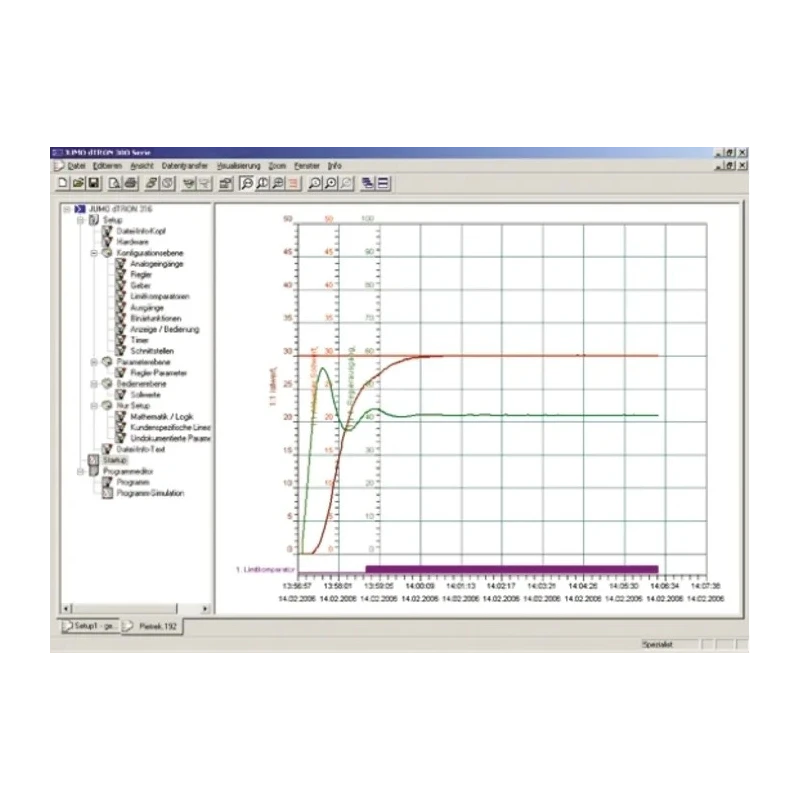This screenshot has width=800, height=800.
Task: Click the red list icon in the toolbar
Action: (x=293, y=183)
